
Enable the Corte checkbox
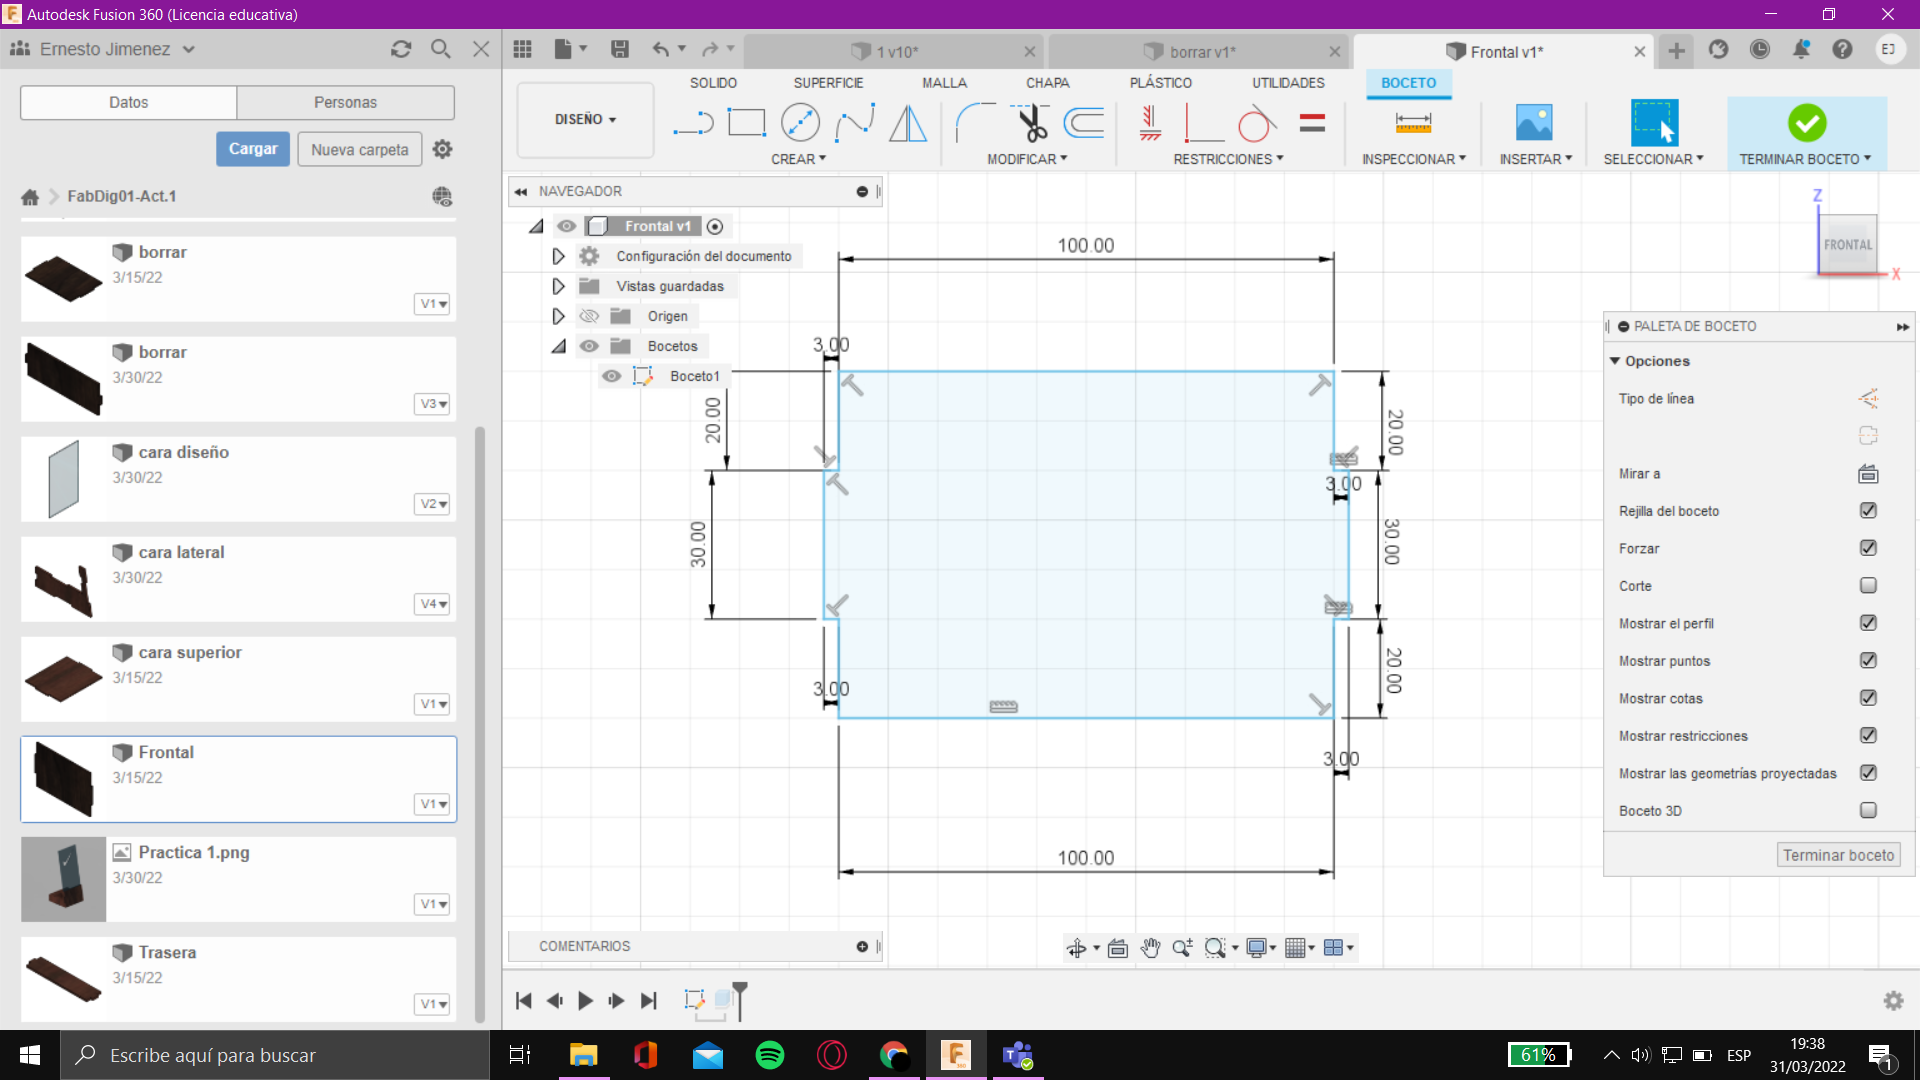click(1868, 586)
